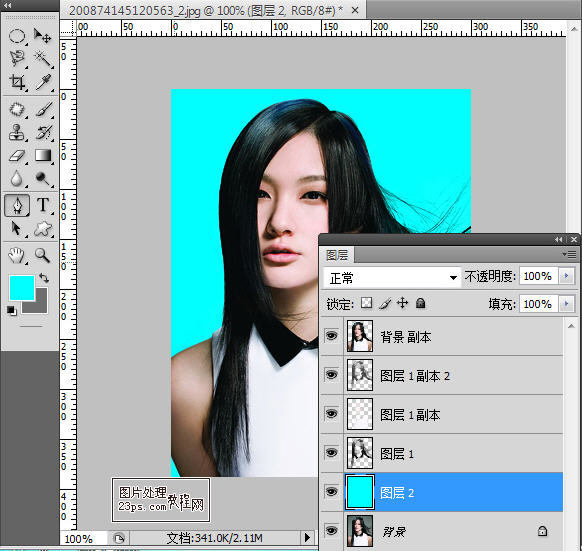582x551 pixels.
Task: Select the Clone Stamp tool
Action: [17, 133]
